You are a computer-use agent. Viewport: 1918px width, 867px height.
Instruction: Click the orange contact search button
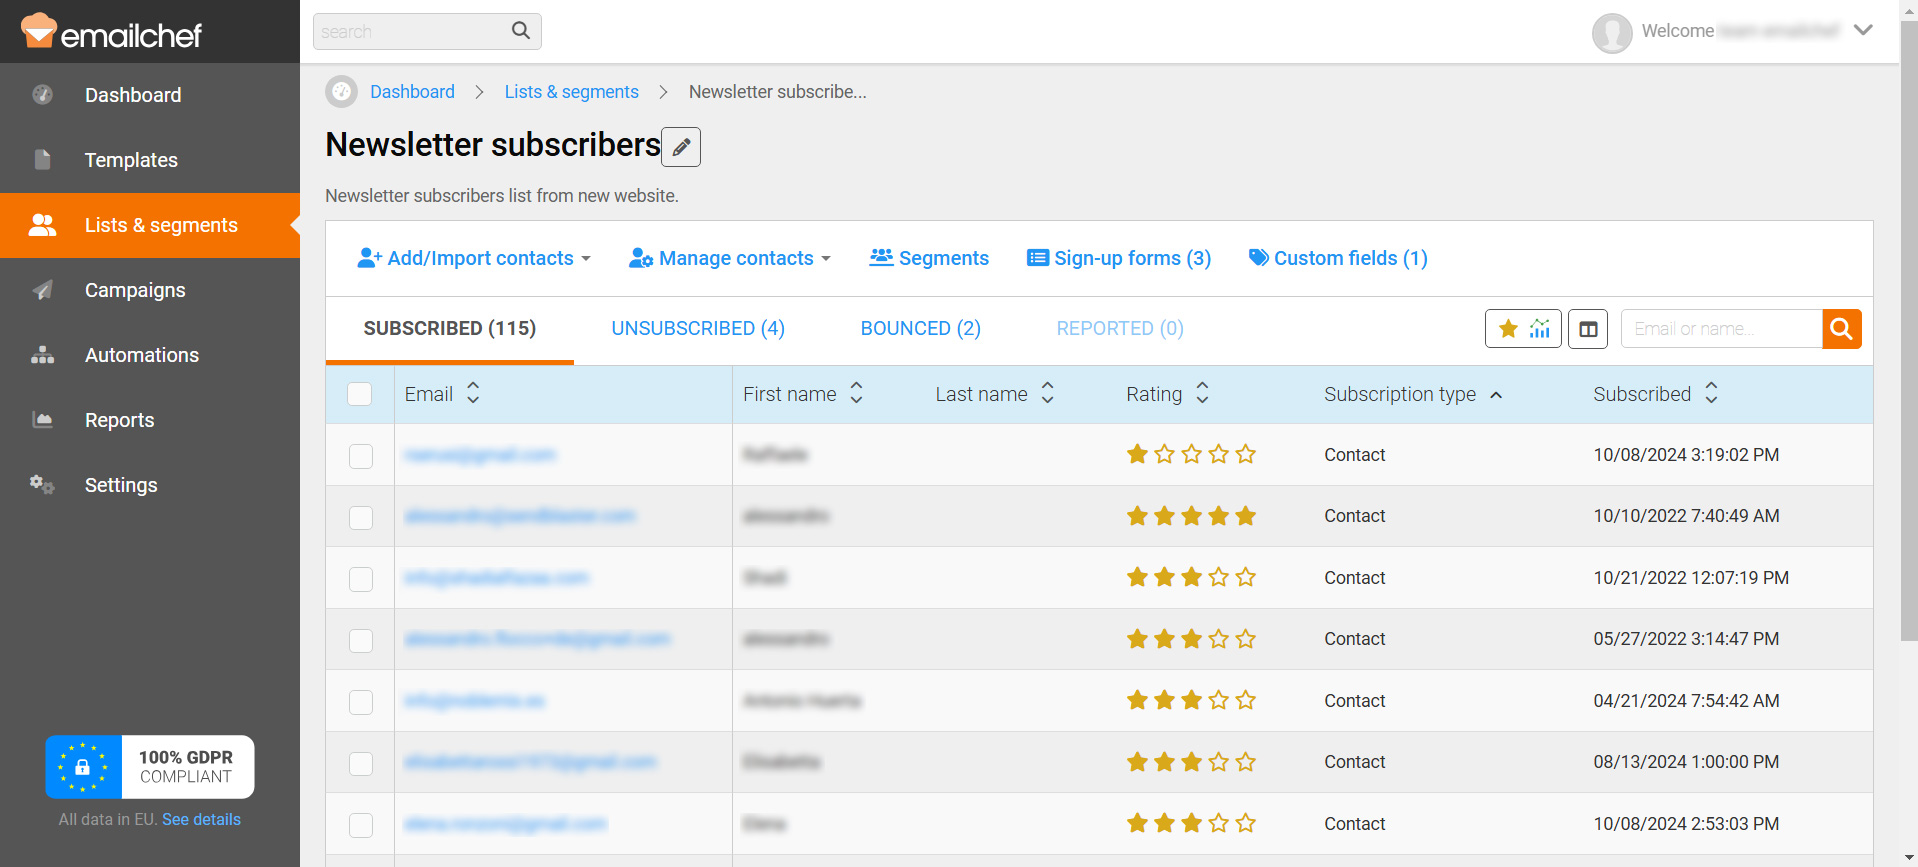[x=1842, y=329]
